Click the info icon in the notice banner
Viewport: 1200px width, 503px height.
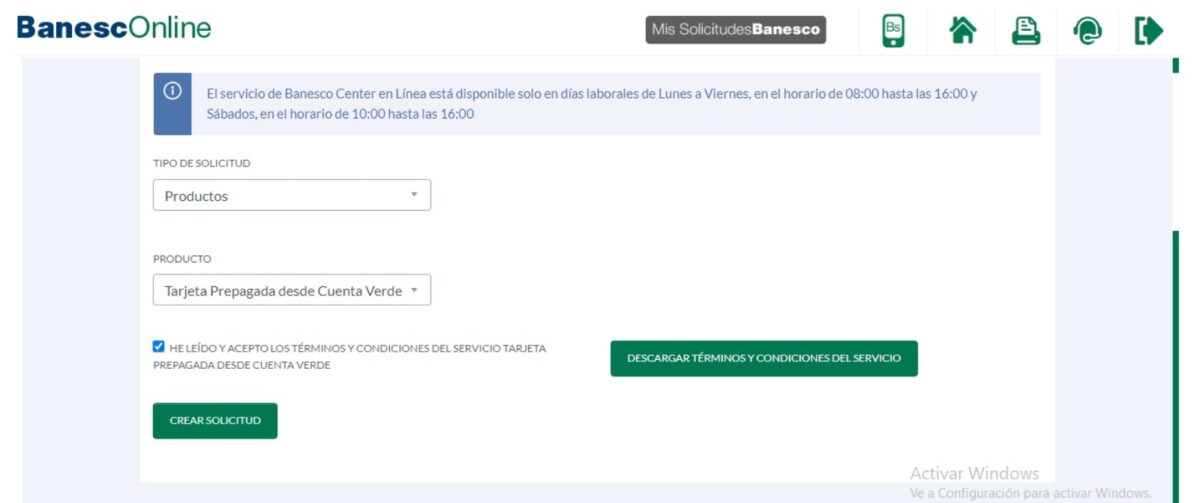coord(172,91)
